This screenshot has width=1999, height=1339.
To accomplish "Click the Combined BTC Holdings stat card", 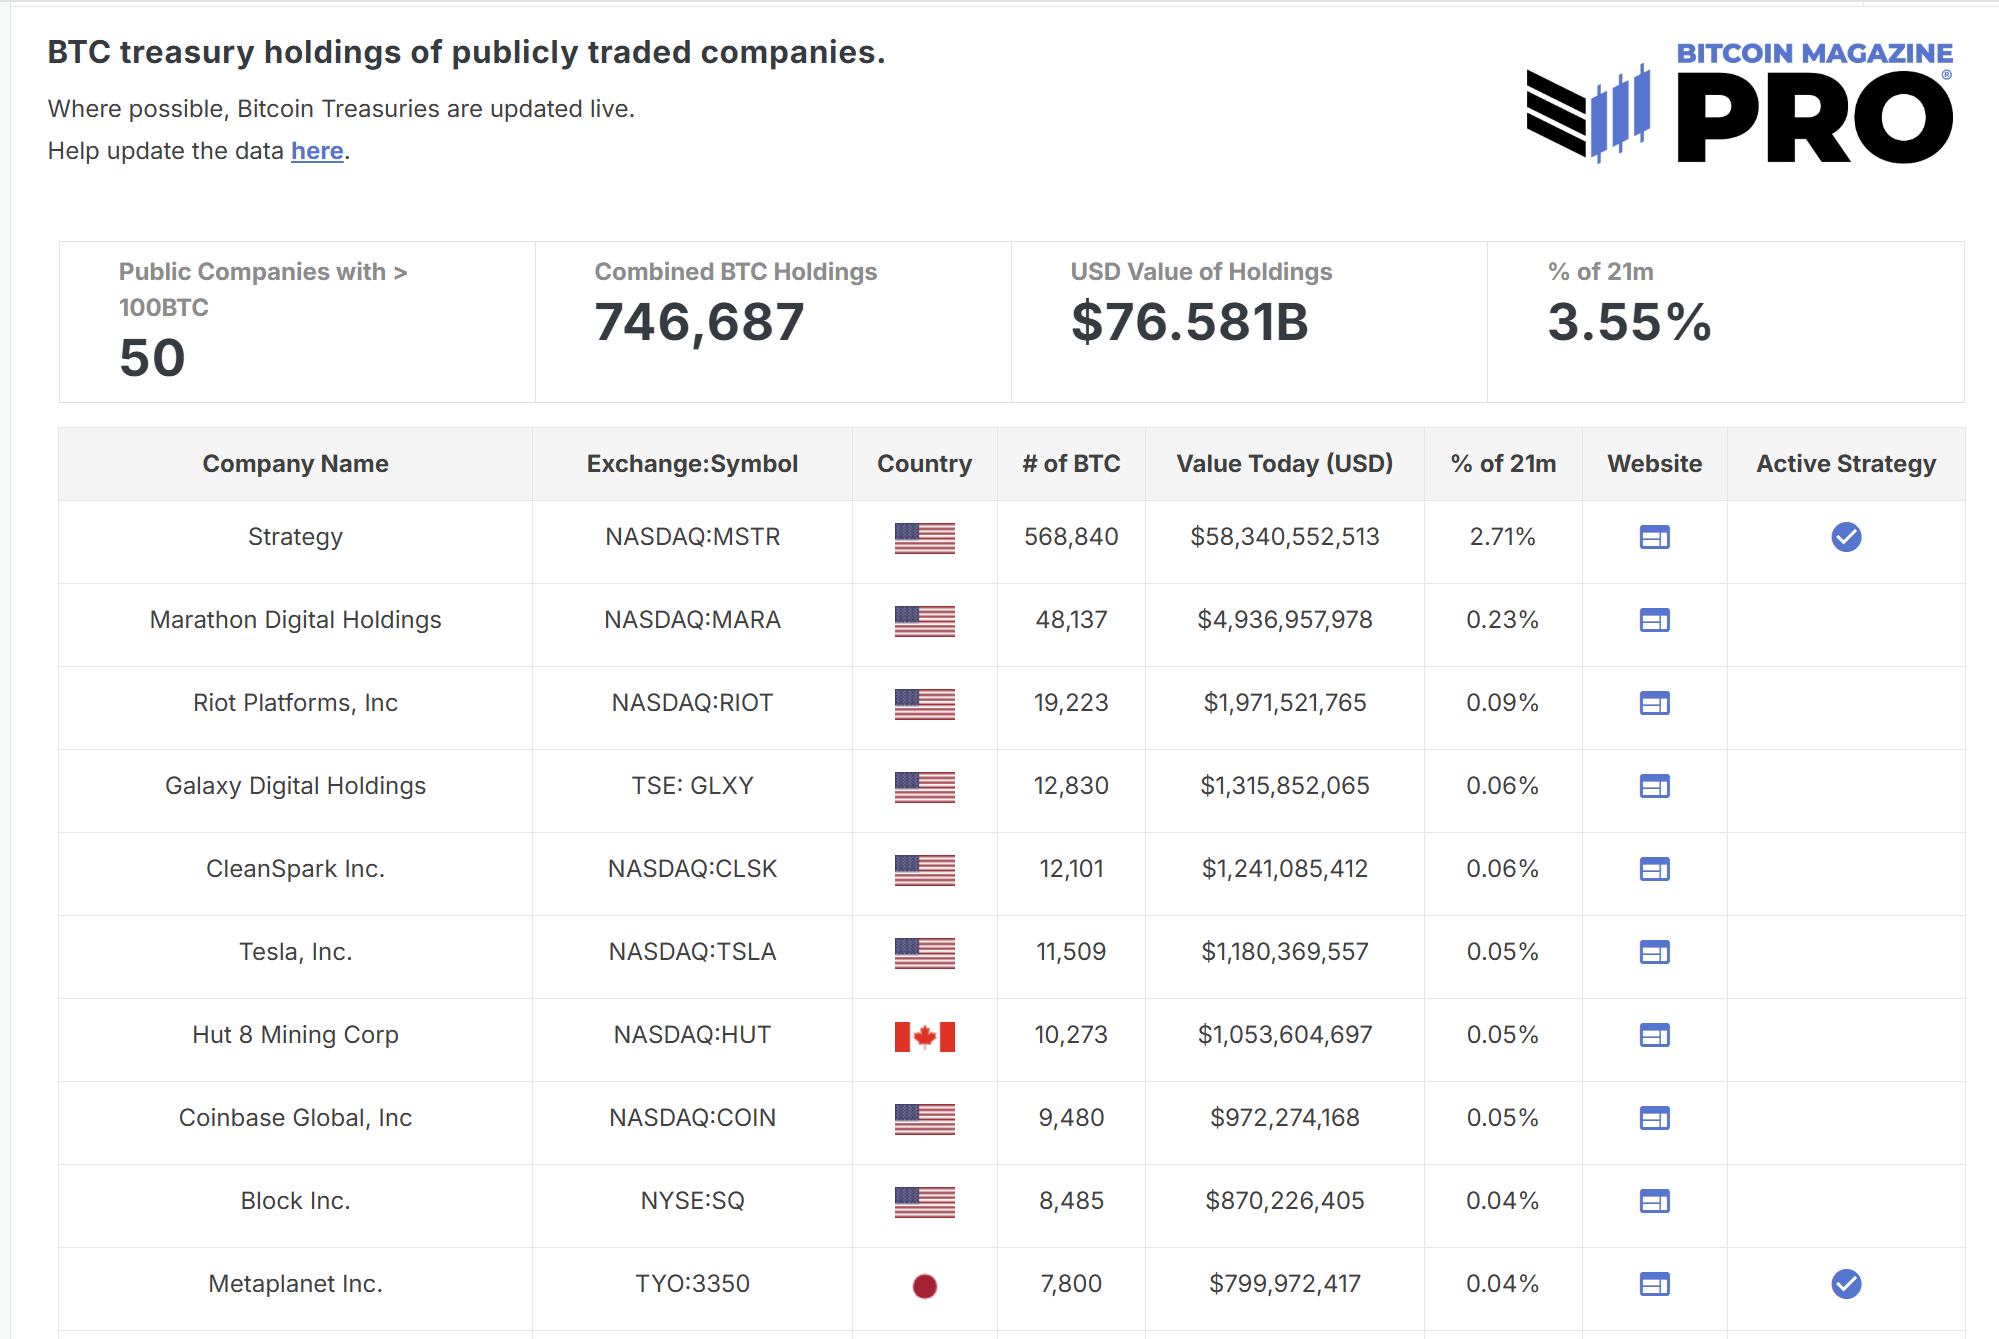I will pos(772,321).
